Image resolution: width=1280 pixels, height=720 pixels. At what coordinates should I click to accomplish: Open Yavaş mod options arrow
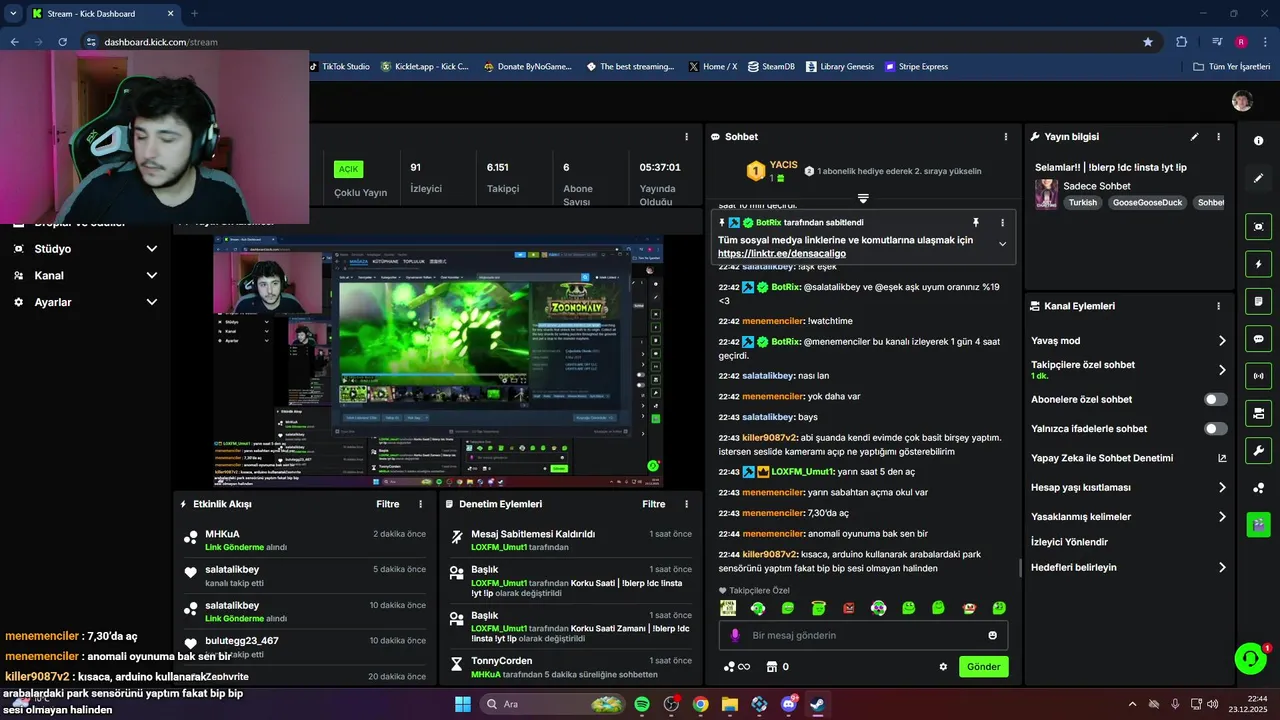pyautogui.click(x=1221, y=341)
